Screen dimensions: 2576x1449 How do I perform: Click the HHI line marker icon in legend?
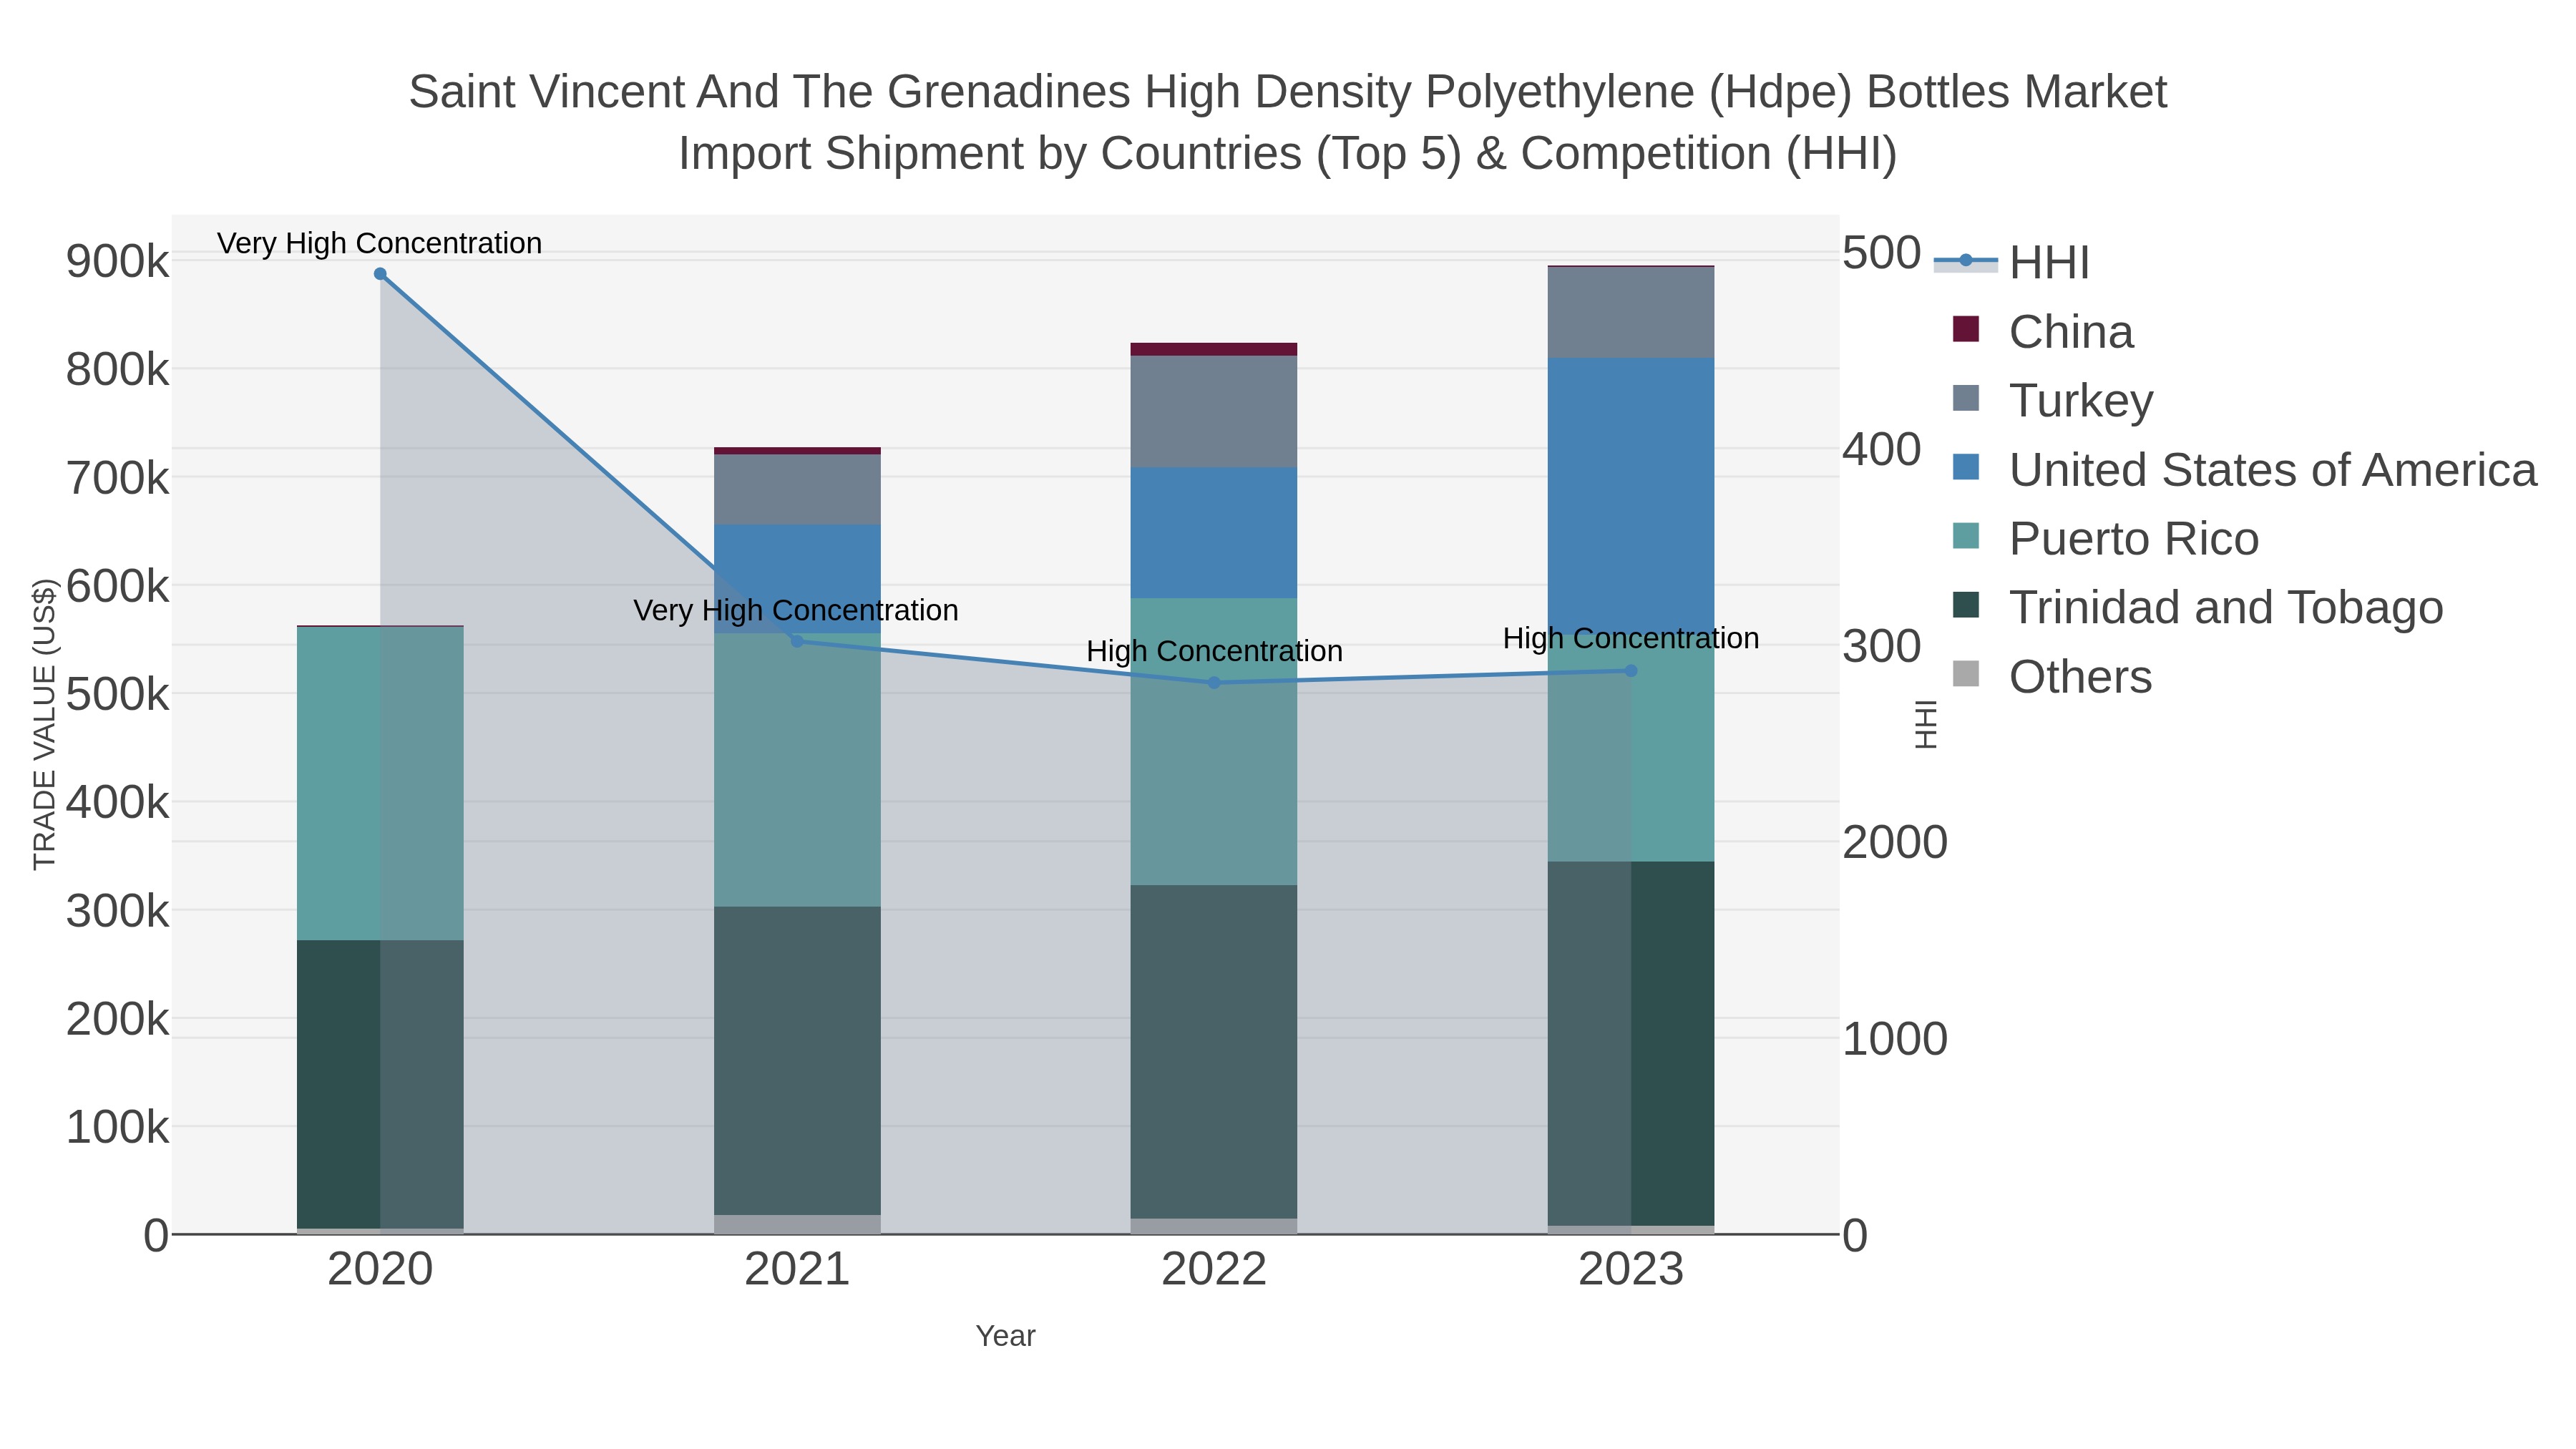point(1966,261)
